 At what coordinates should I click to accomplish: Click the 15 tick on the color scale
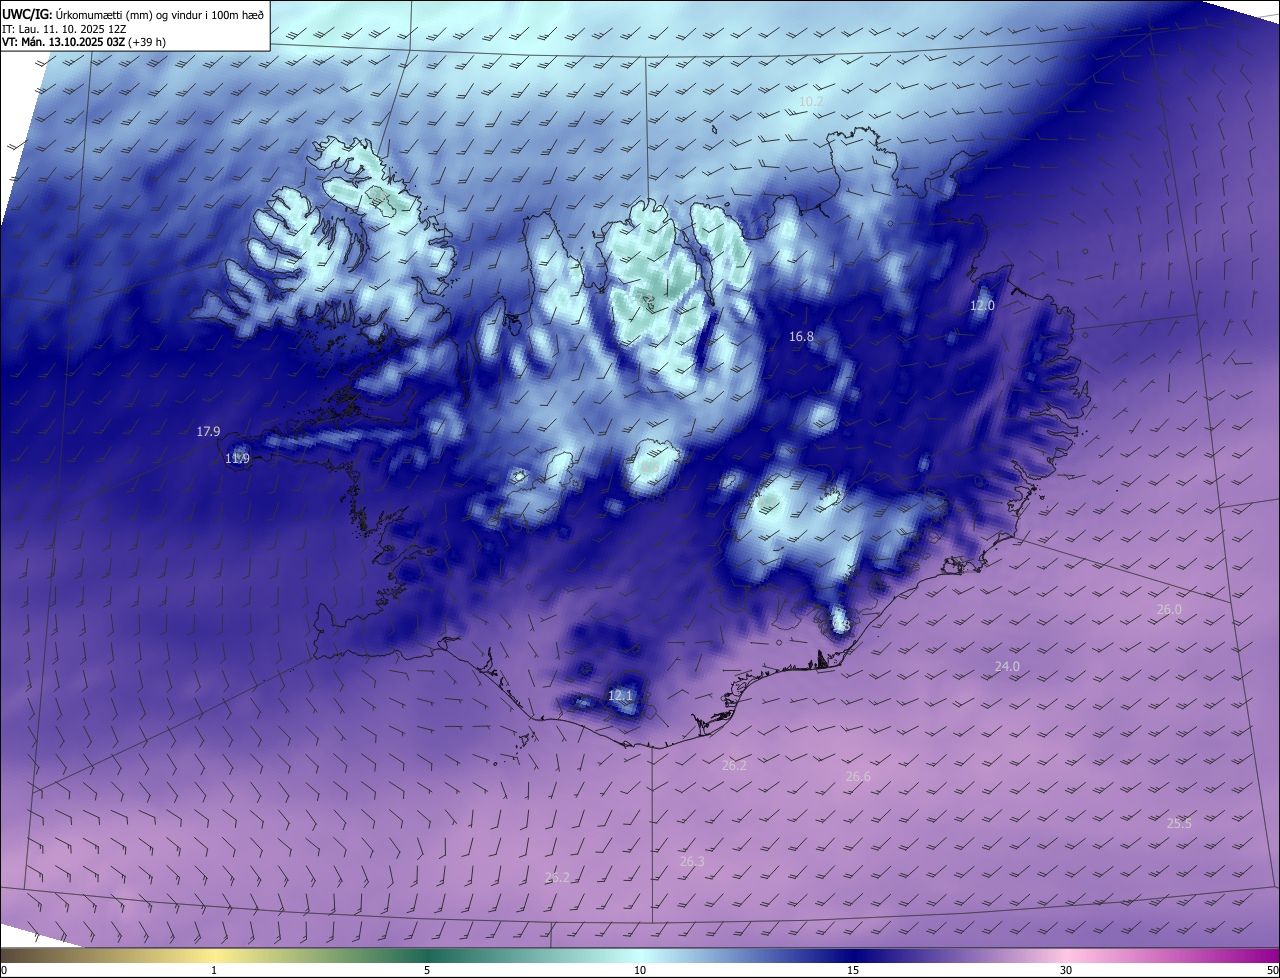(x=853, y=970)
